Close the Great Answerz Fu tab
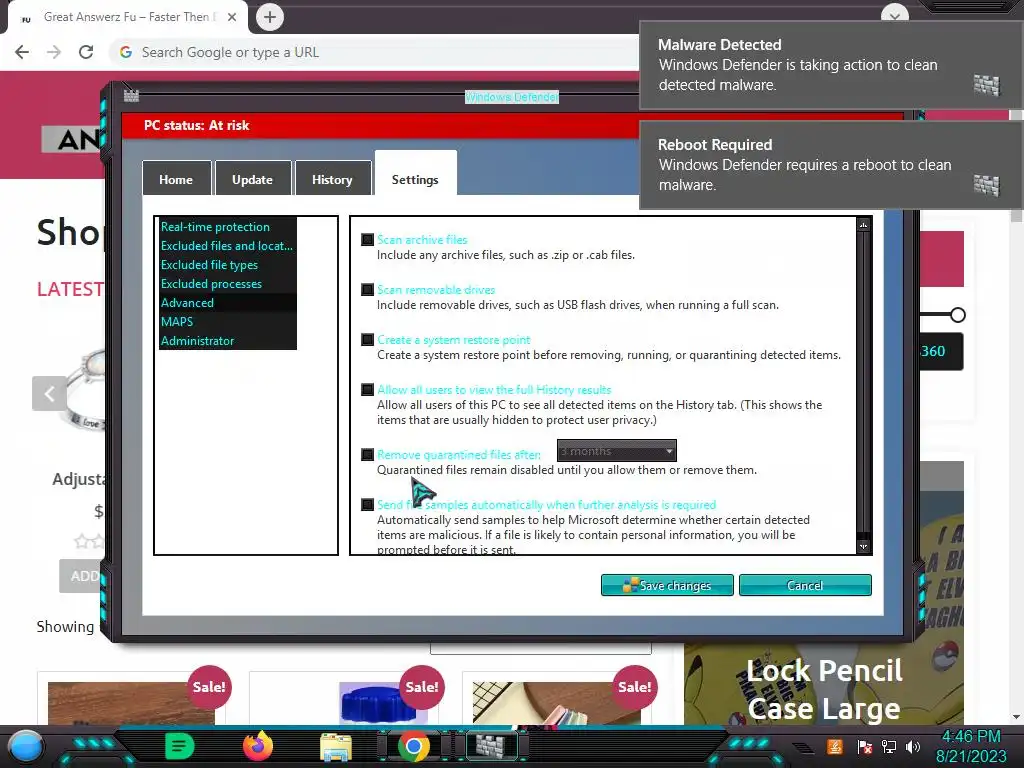This screenshot has width=1024, height=768. tap(232, 17)
